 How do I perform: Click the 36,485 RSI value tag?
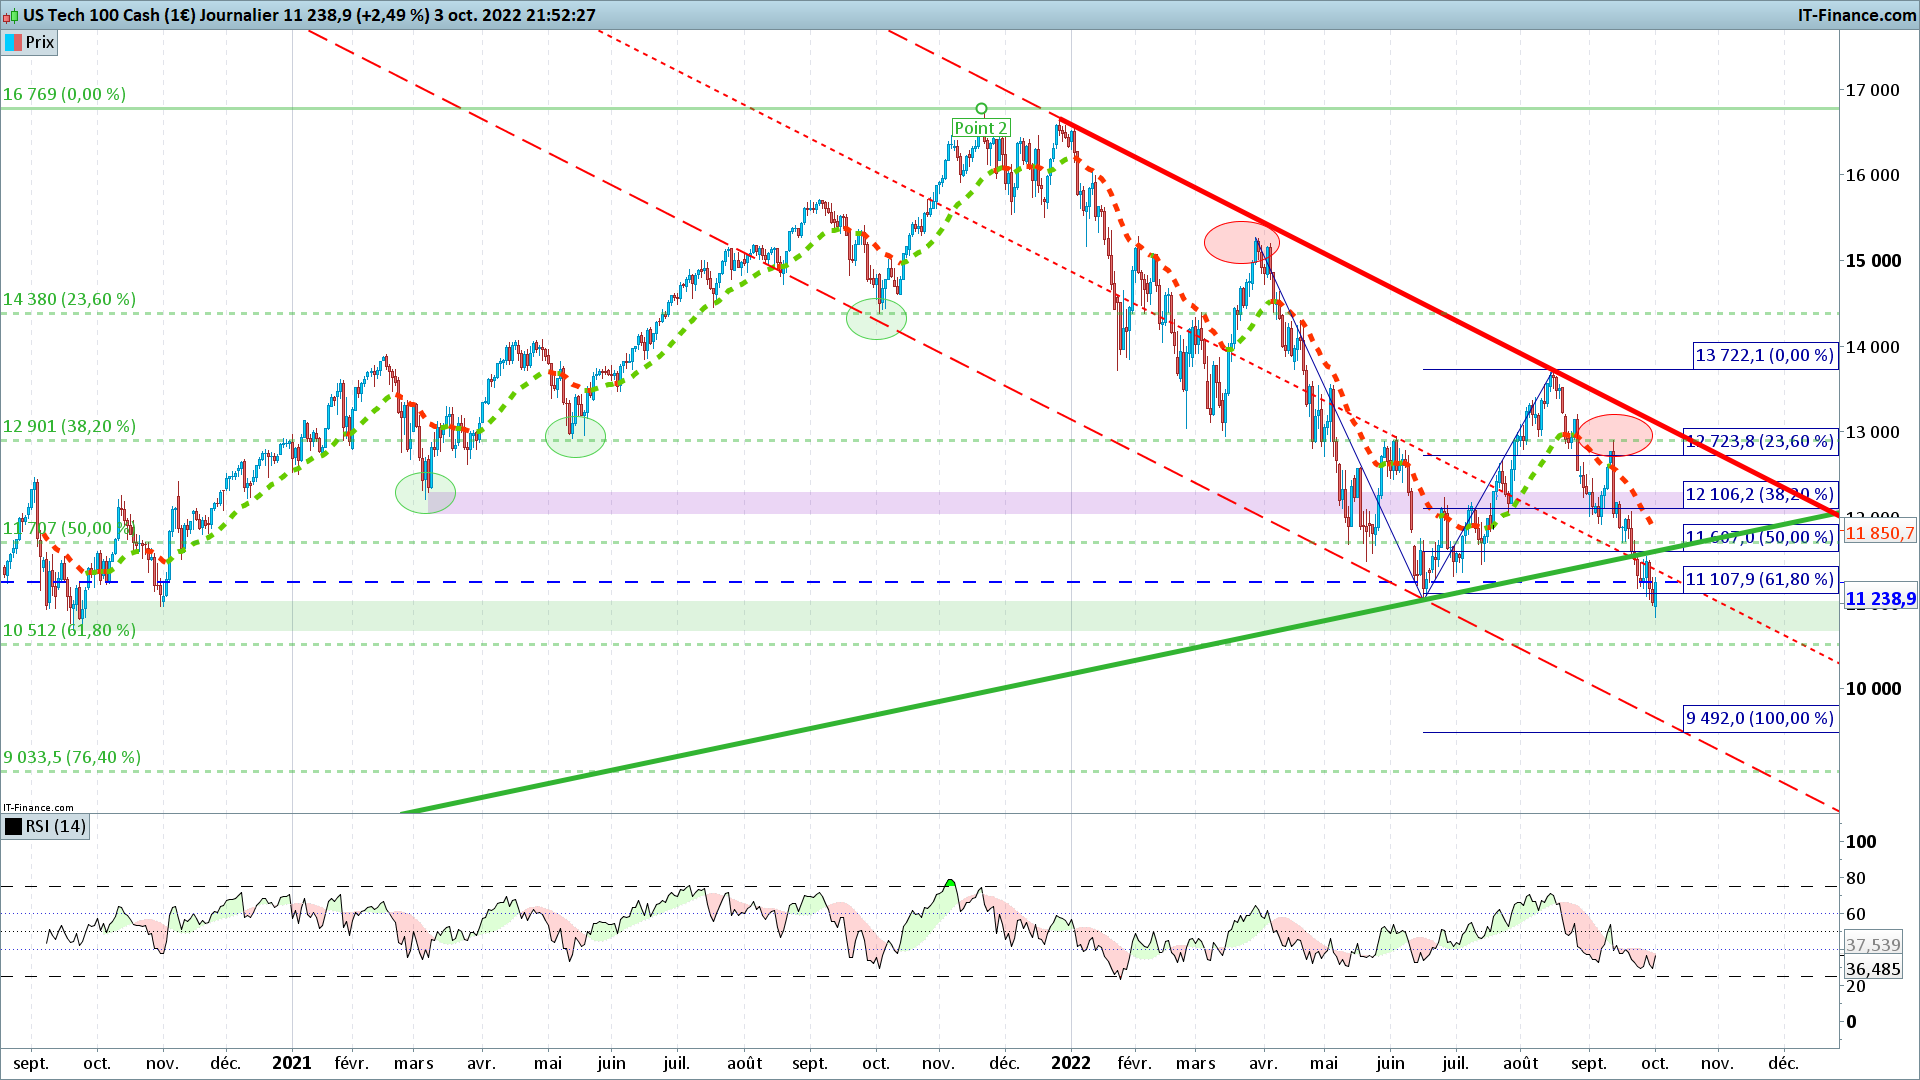(x=1873, y=969)
